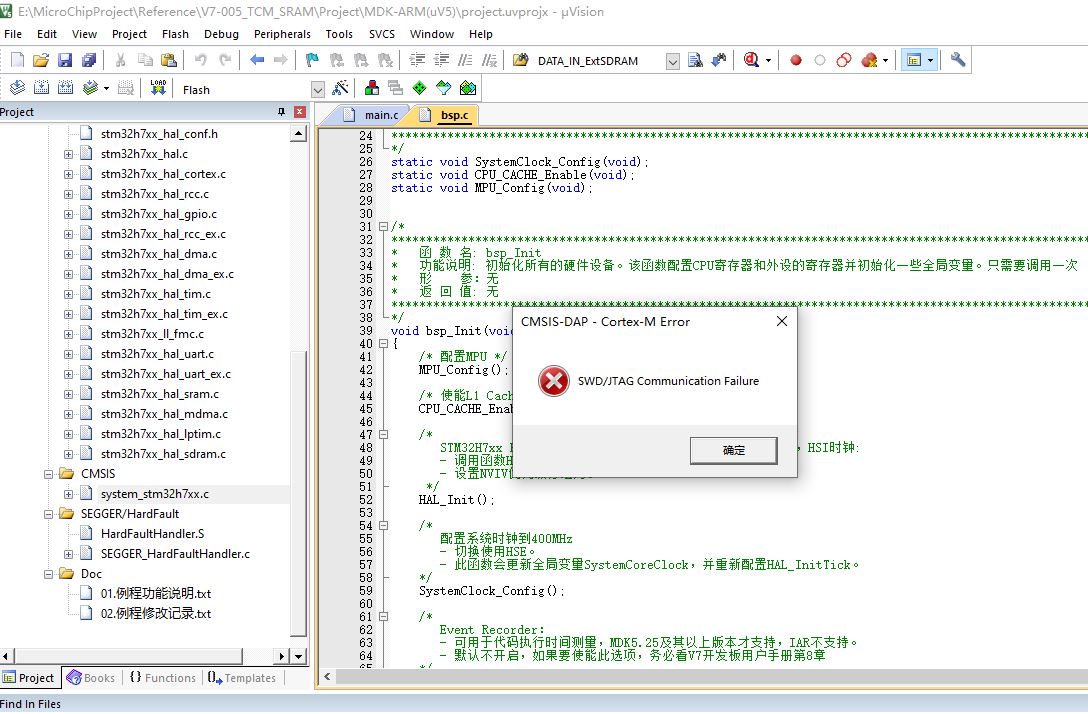Click Project panel horizontal scrollbar

129,656
